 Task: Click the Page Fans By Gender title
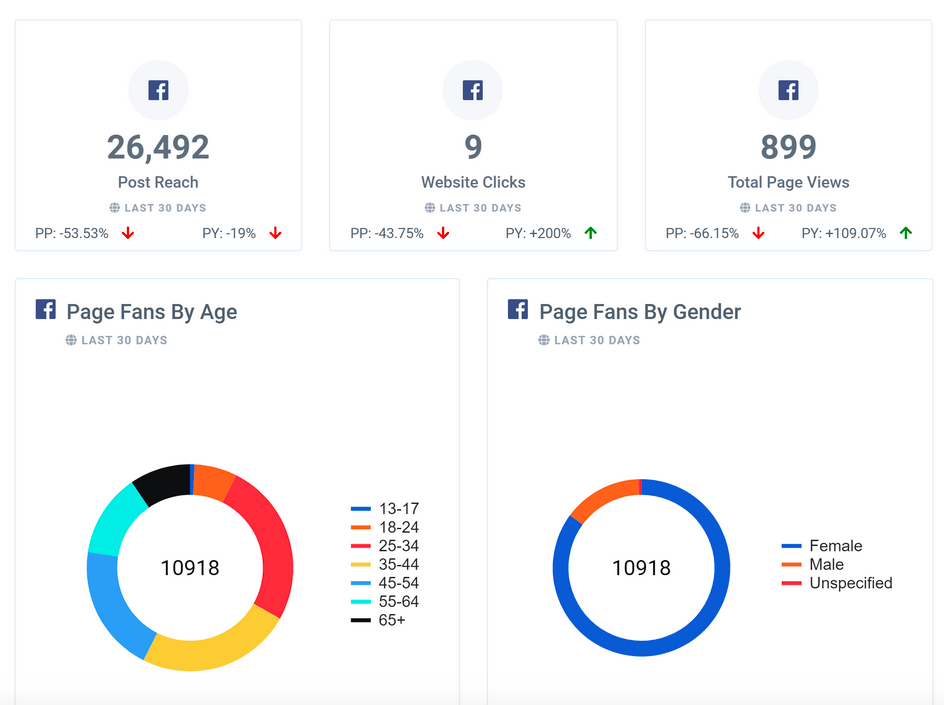(640, 312)
